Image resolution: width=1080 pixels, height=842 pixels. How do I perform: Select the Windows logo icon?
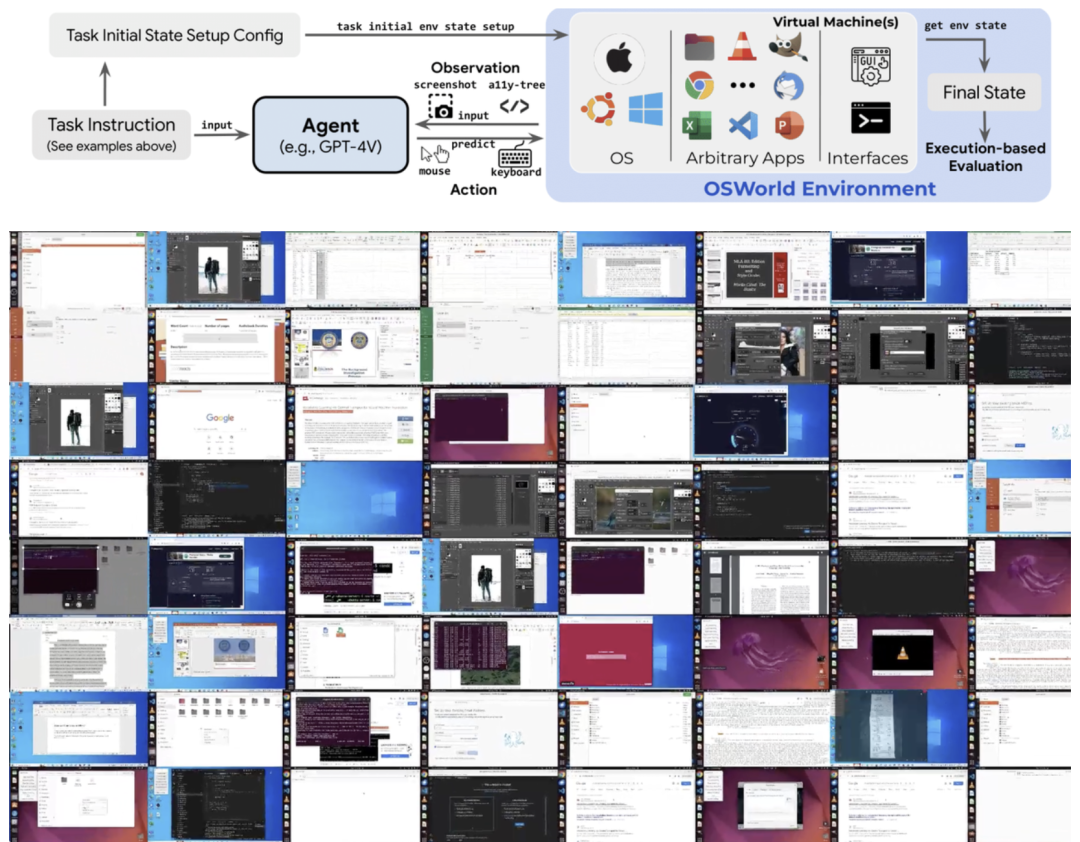(x=645, y=109)
